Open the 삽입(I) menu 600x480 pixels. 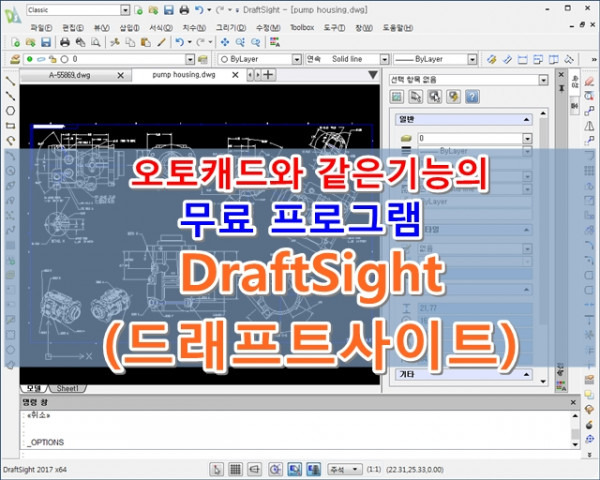[x=129, y=28]
